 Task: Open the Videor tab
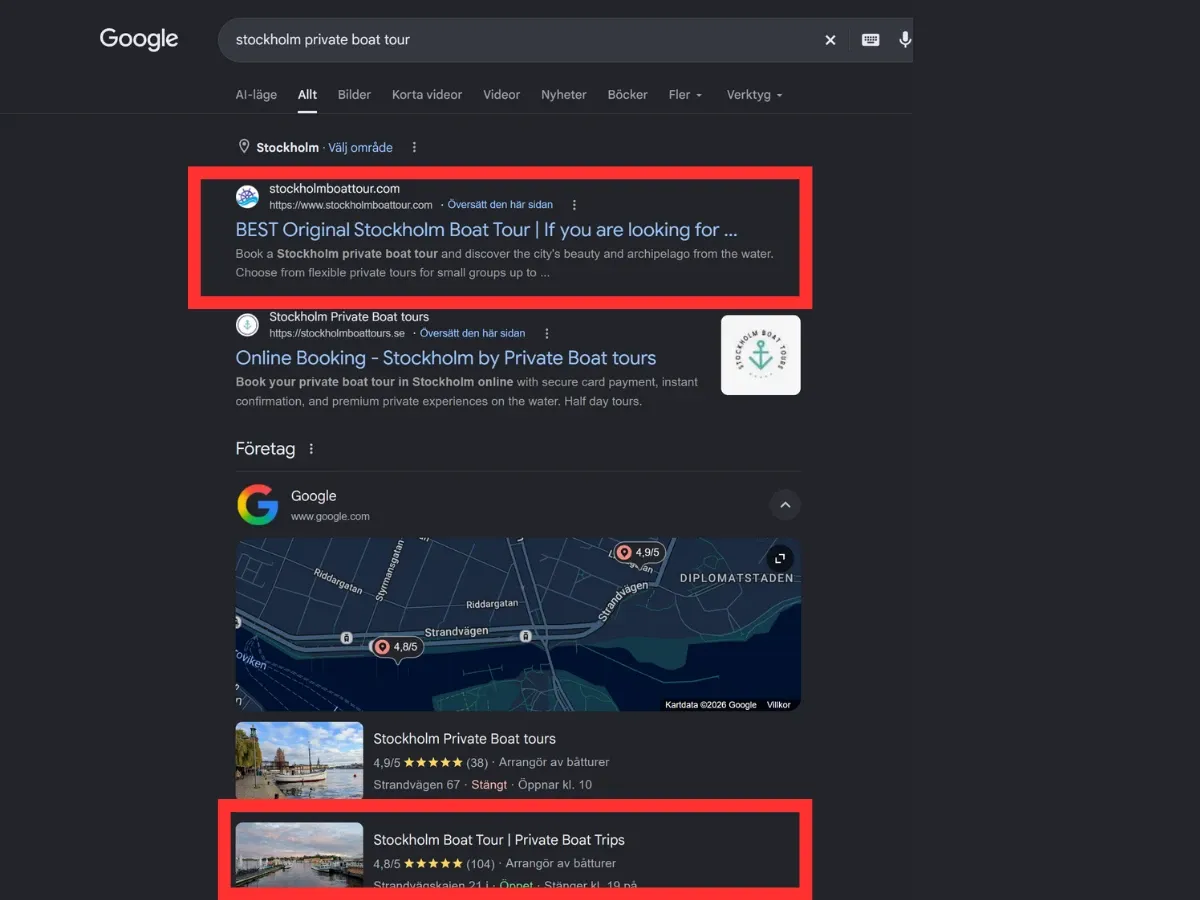501,95
